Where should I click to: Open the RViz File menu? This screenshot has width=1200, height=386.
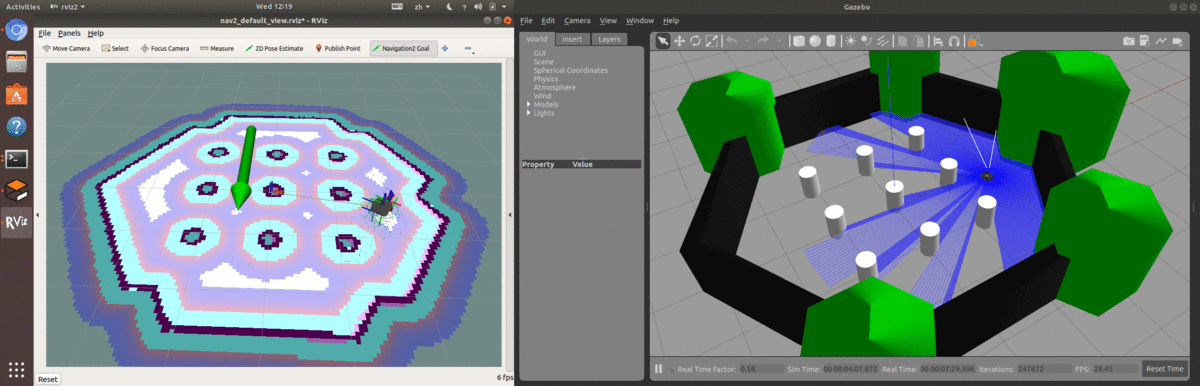point(44,33)
